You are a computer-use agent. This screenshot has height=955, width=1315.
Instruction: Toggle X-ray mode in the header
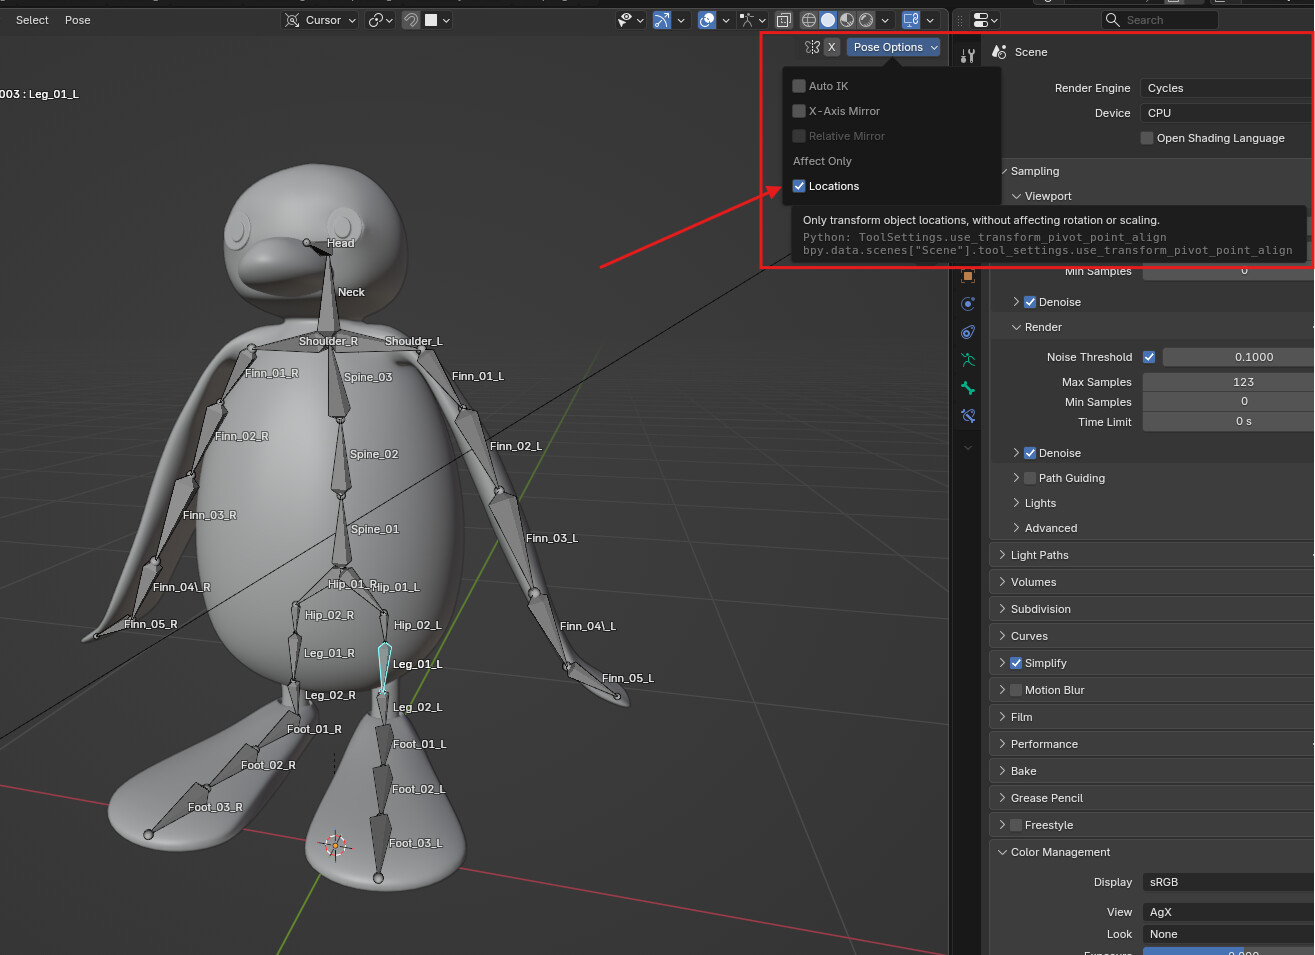(784, 20)
